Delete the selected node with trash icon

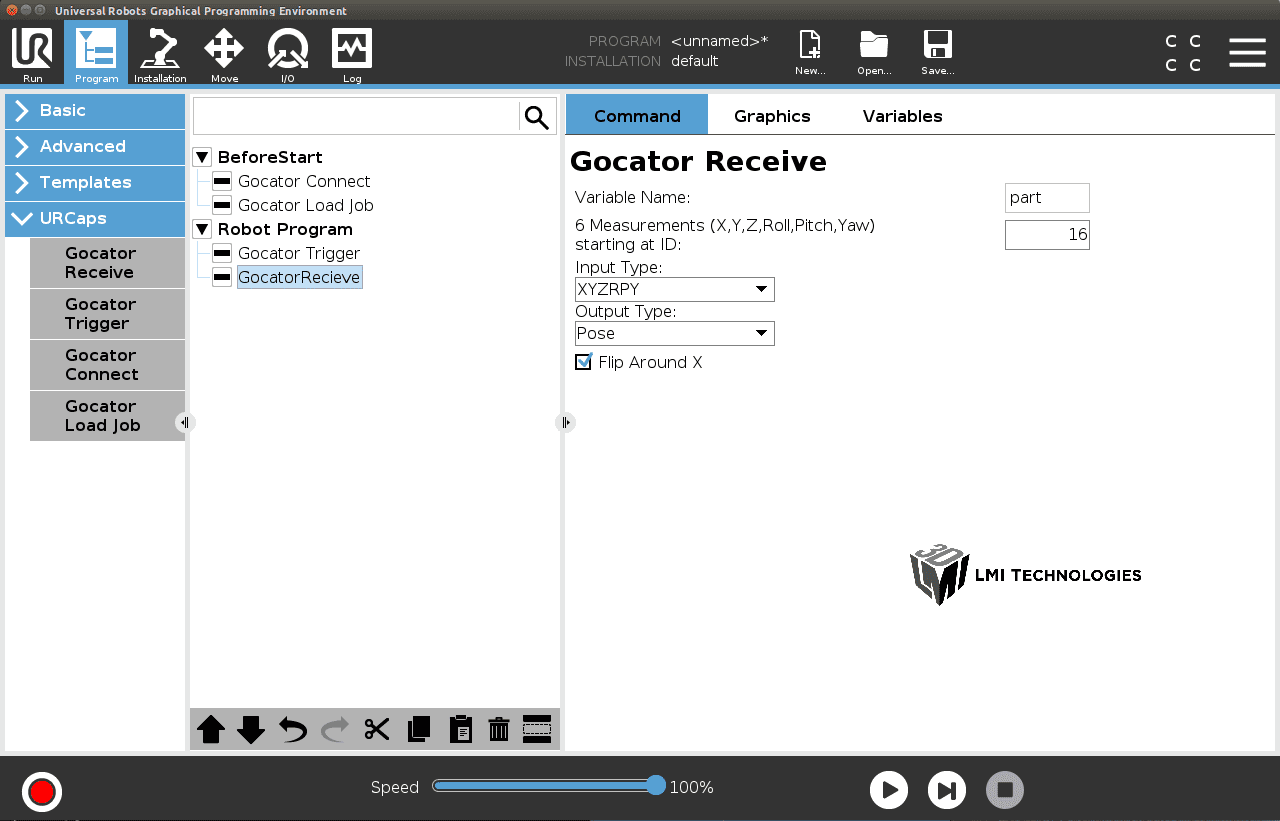coord(499,729)
